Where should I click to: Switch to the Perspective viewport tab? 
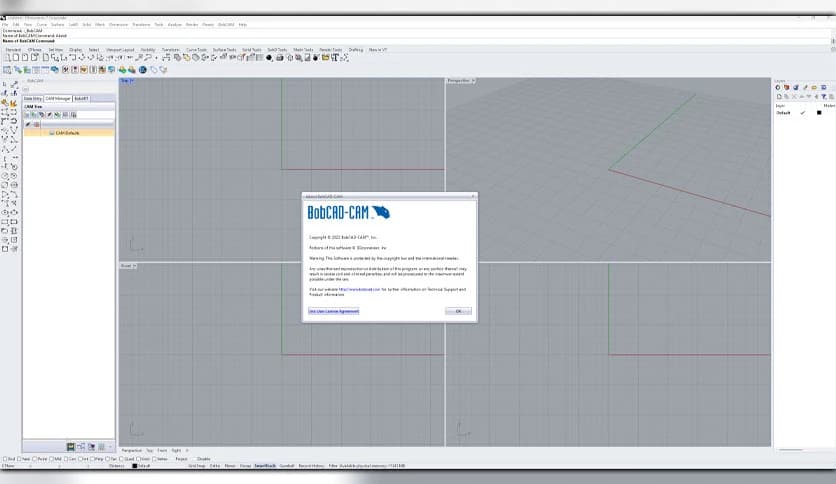click(x=132, y=451)
